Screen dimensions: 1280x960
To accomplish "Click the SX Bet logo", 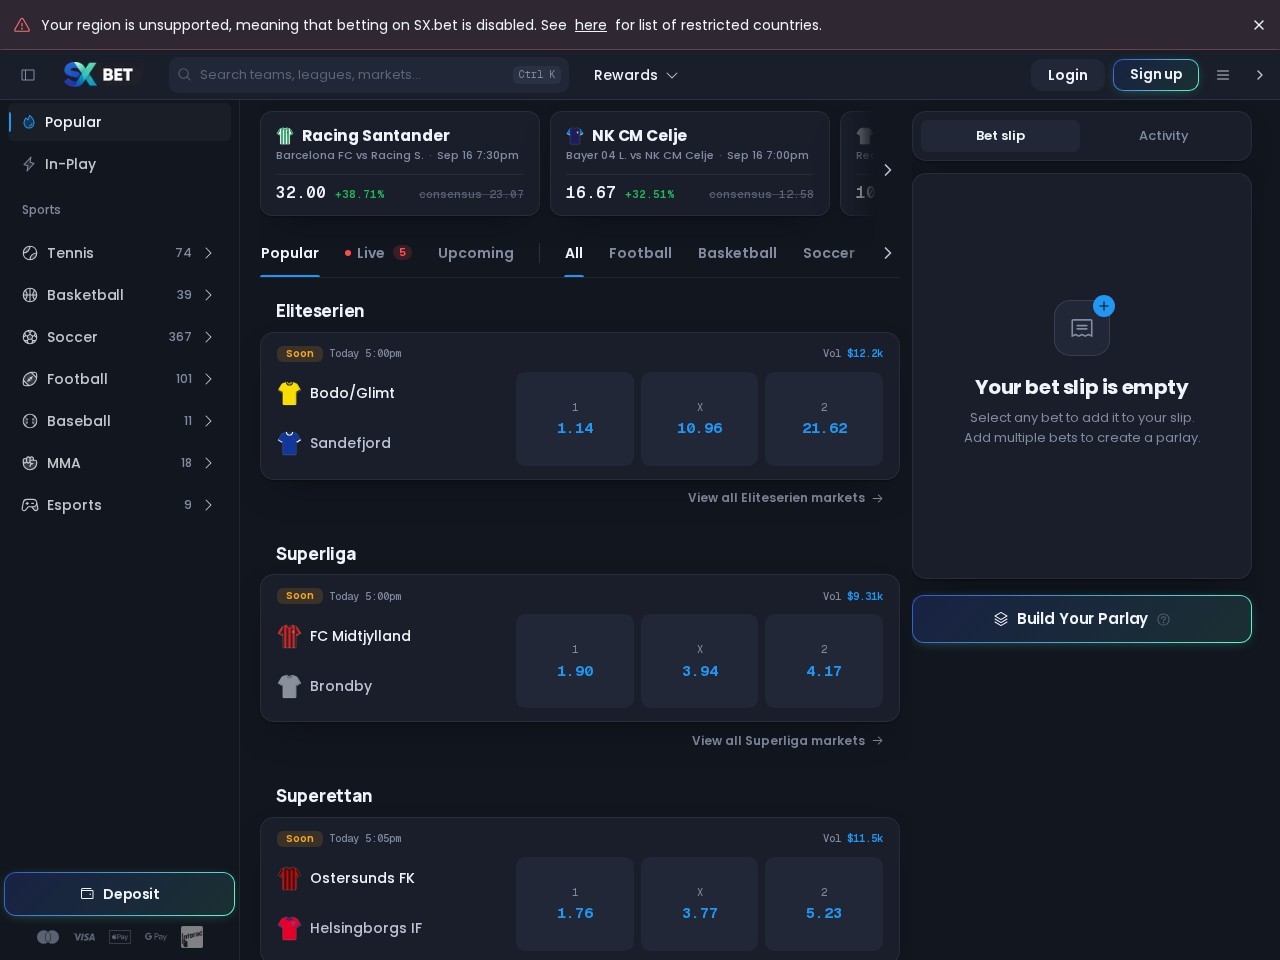I will coord(98,74).
